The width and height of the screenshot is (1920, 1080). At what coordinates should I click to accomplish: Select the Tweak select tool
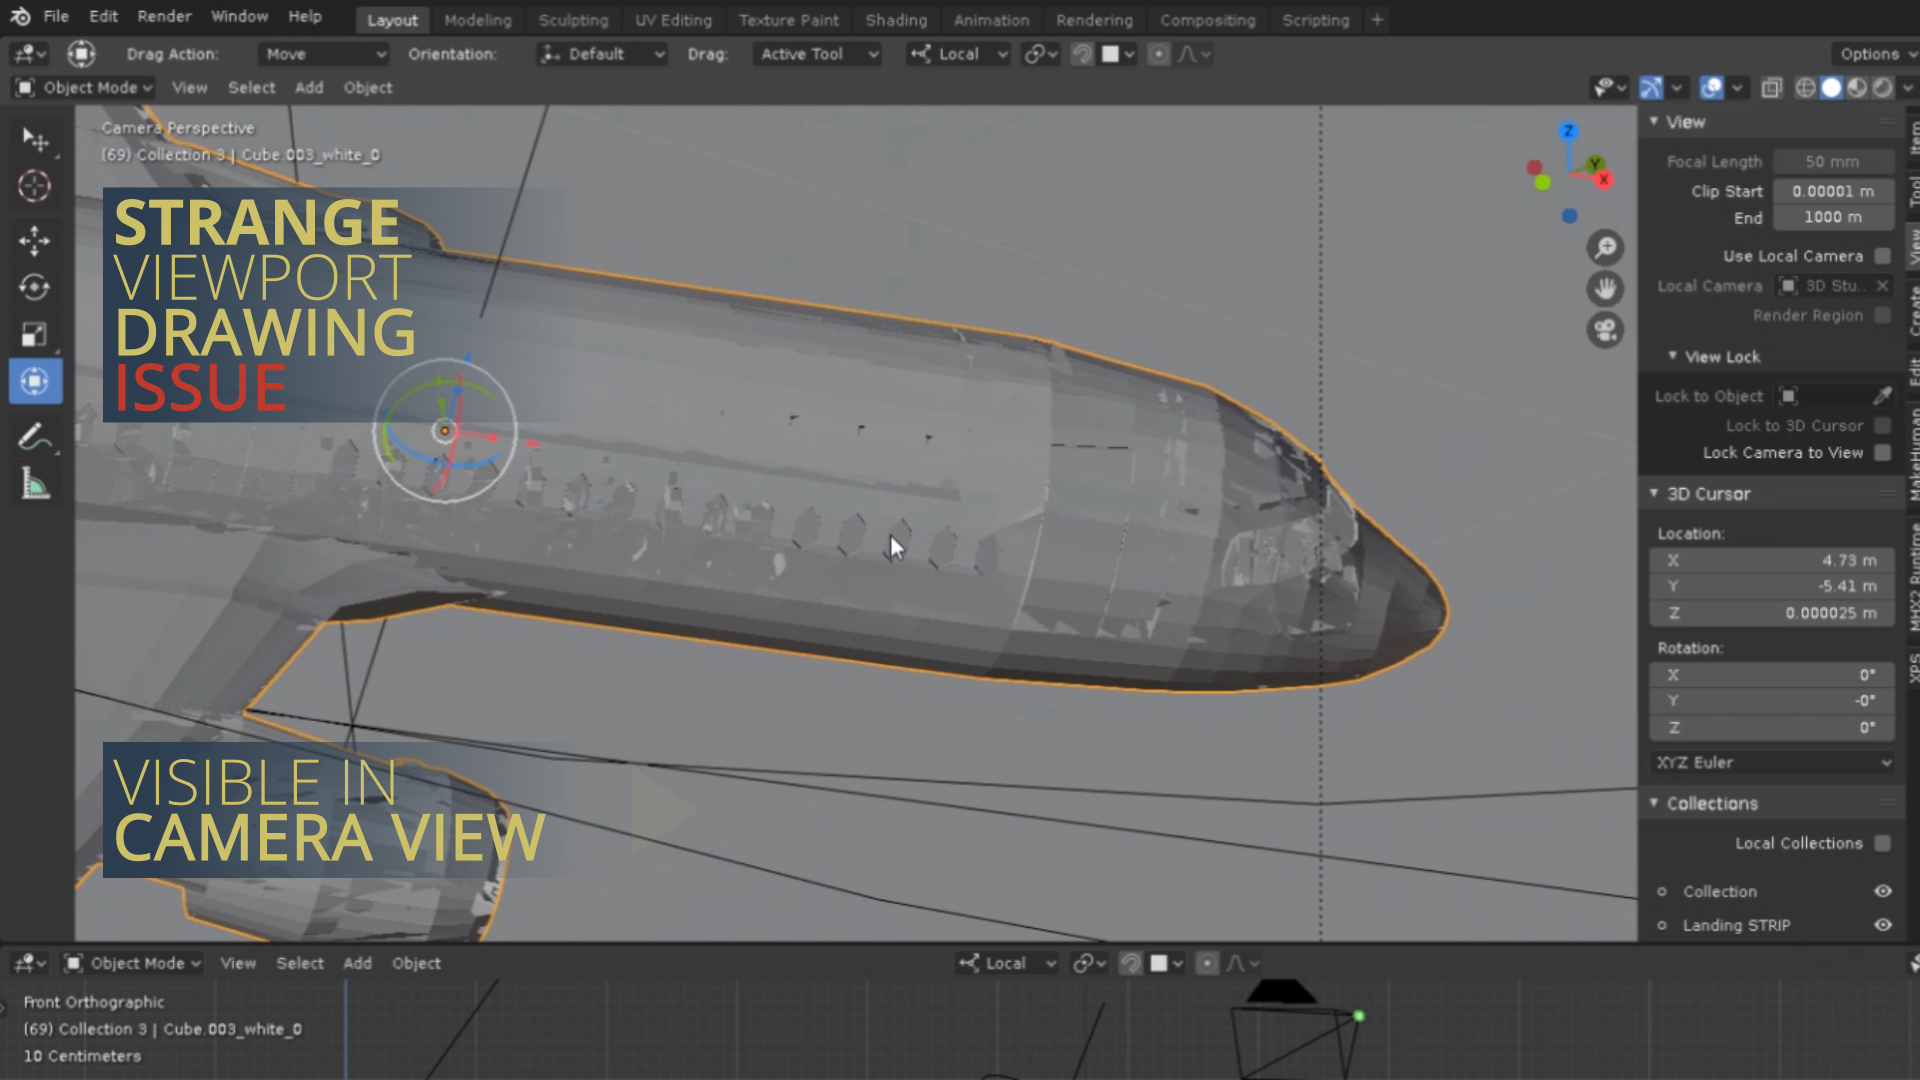(35, 139)
